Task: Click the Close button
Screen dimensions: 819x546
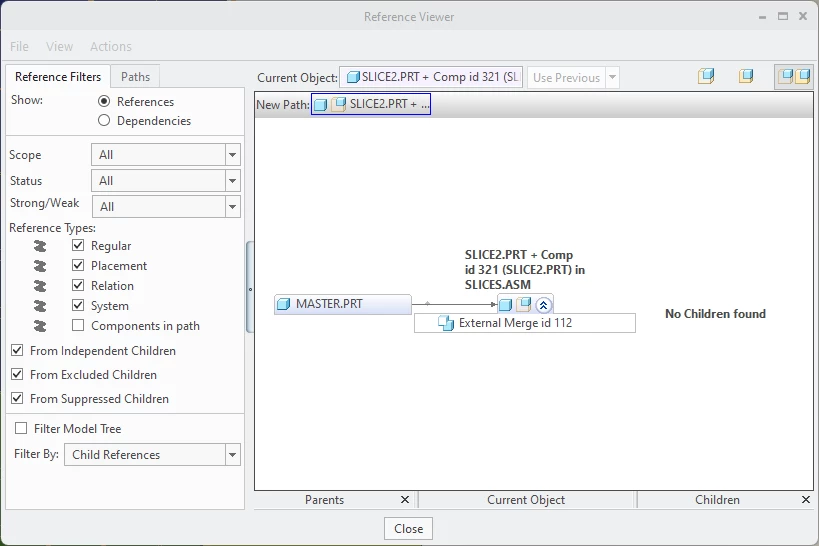Action: (408, 529)
